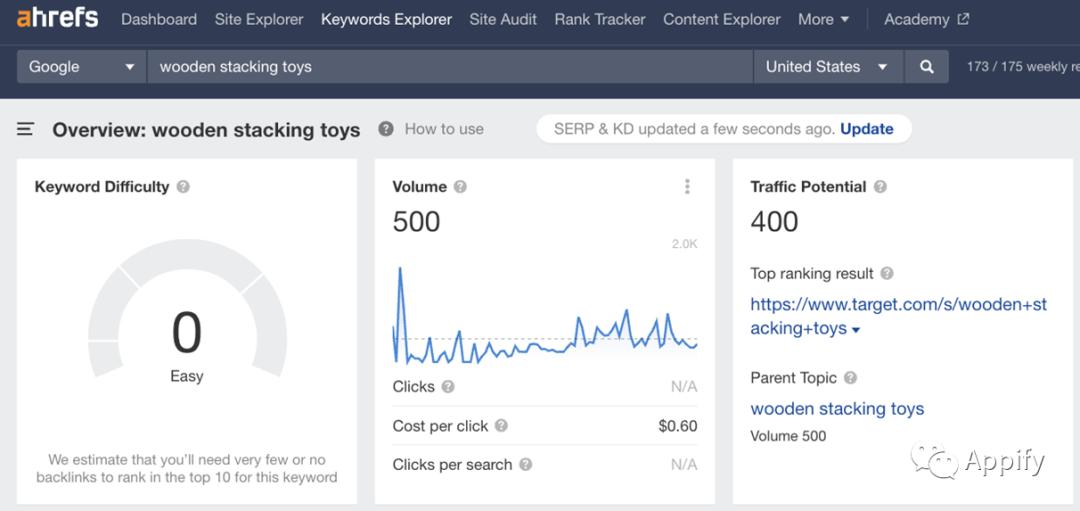Click help icon next to Volume

click(460, 187)
